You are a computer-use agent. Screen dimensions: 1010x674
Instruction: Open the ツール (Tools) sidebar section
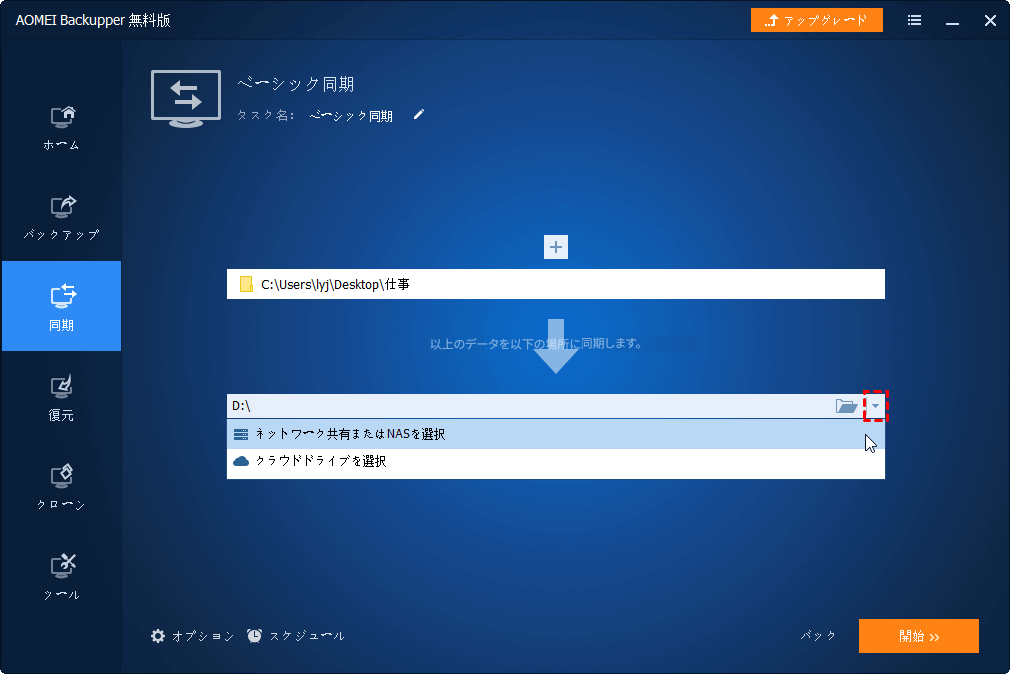61,577
